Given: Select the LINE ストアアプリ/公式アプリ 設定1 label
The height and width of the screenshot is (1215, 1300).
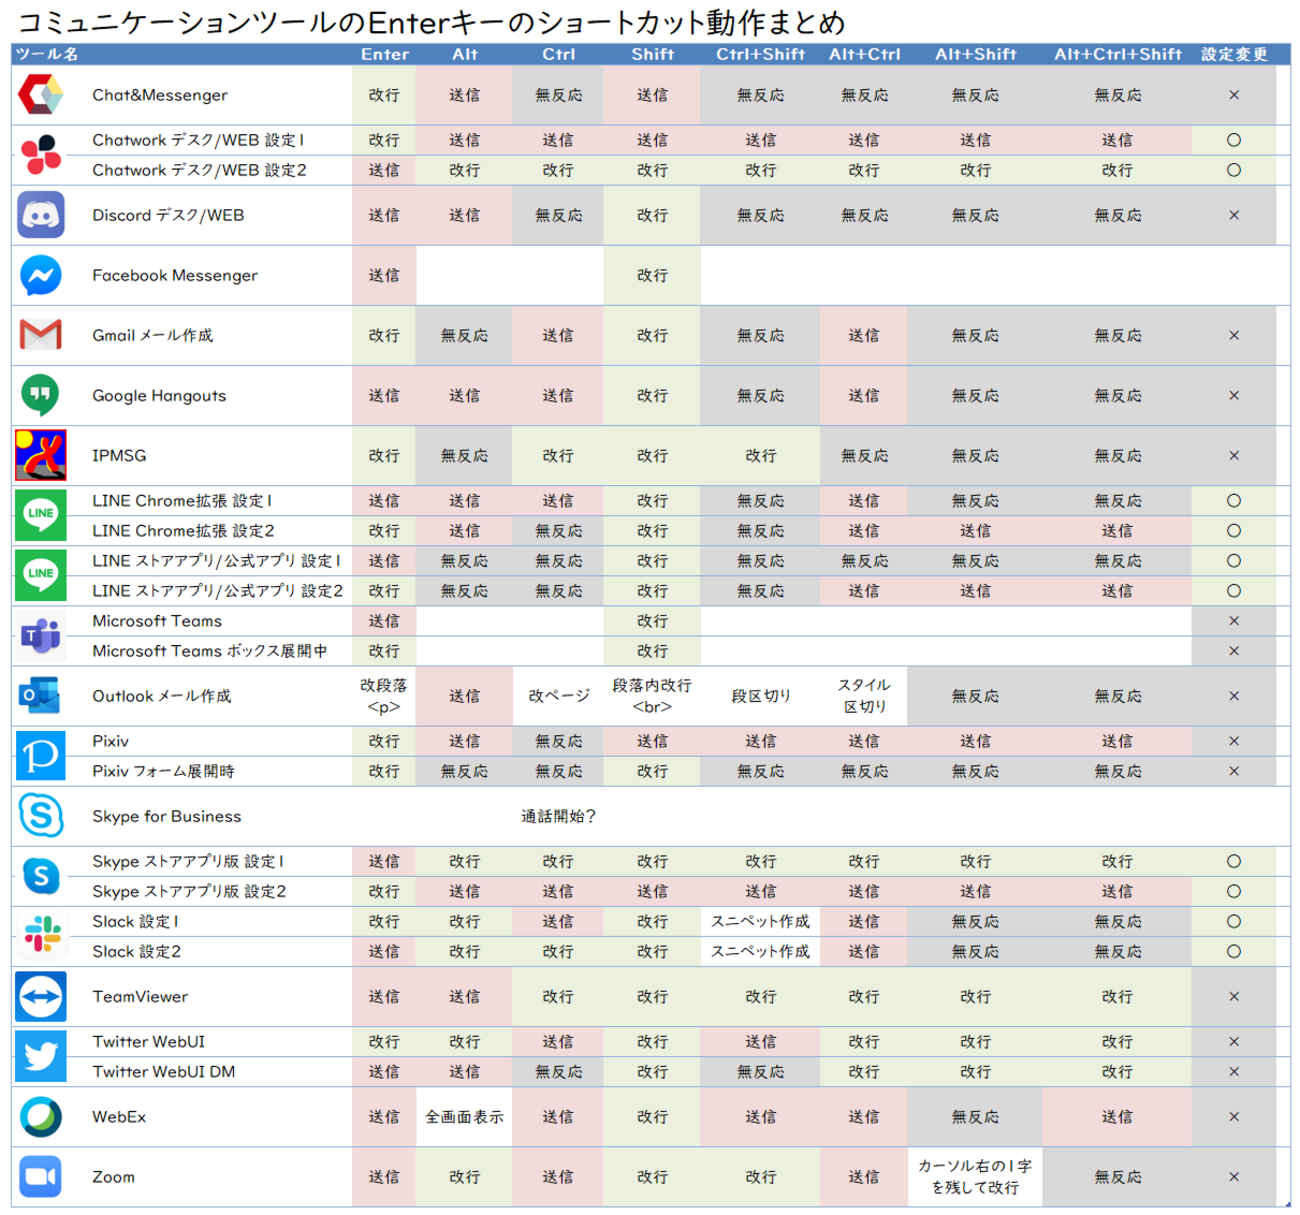Looking at the screenshot, I should tap(216, 560).
